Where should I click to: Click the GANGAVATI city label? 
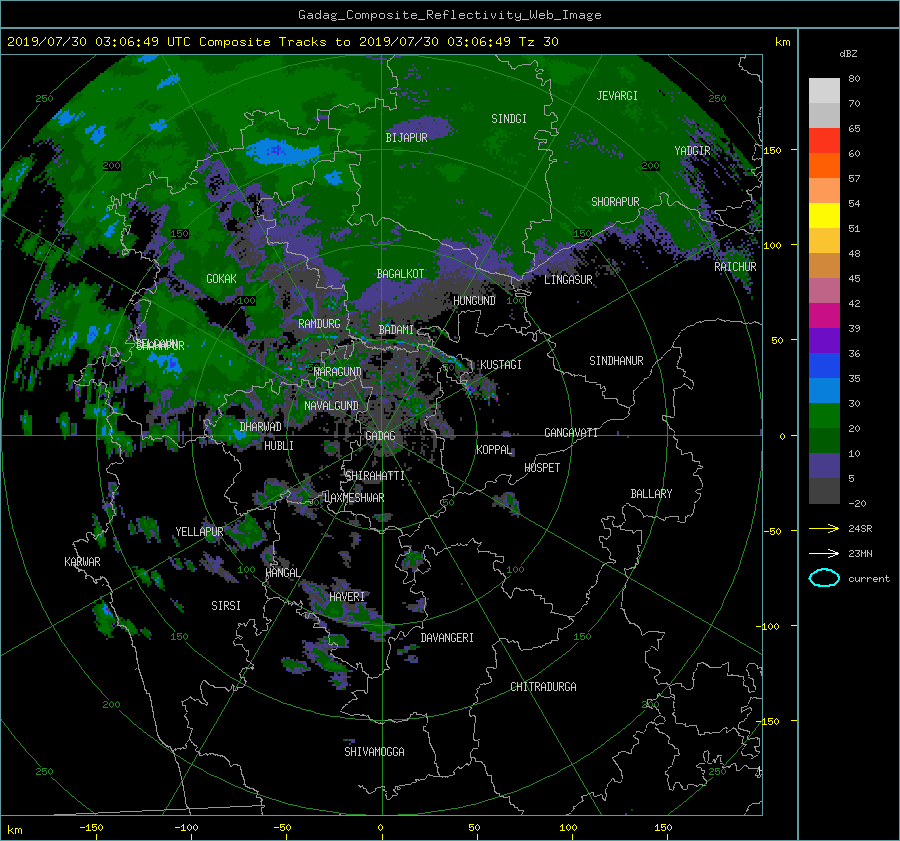coord(571,433)
